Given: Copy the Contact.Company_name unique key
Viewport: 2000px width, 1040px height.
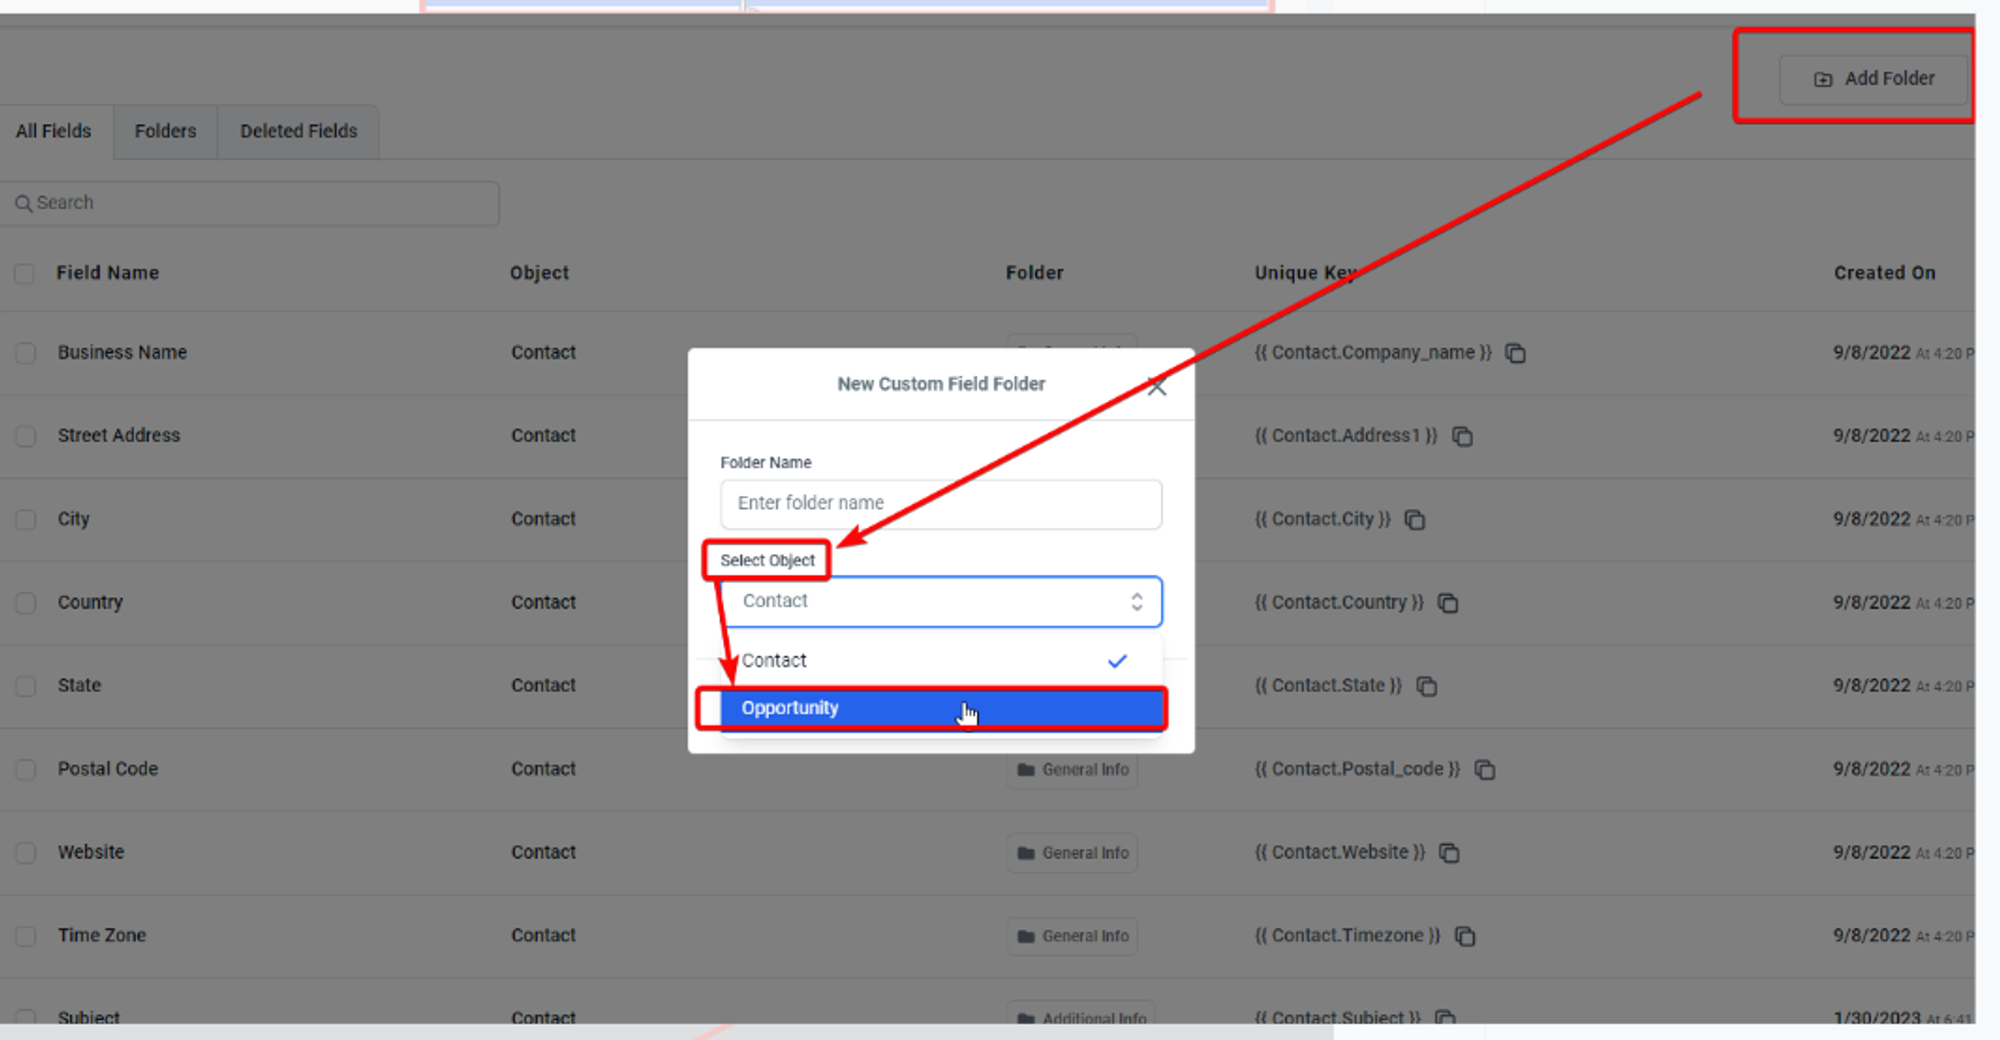Looking at the screenshot, I should coord(1515,353).
